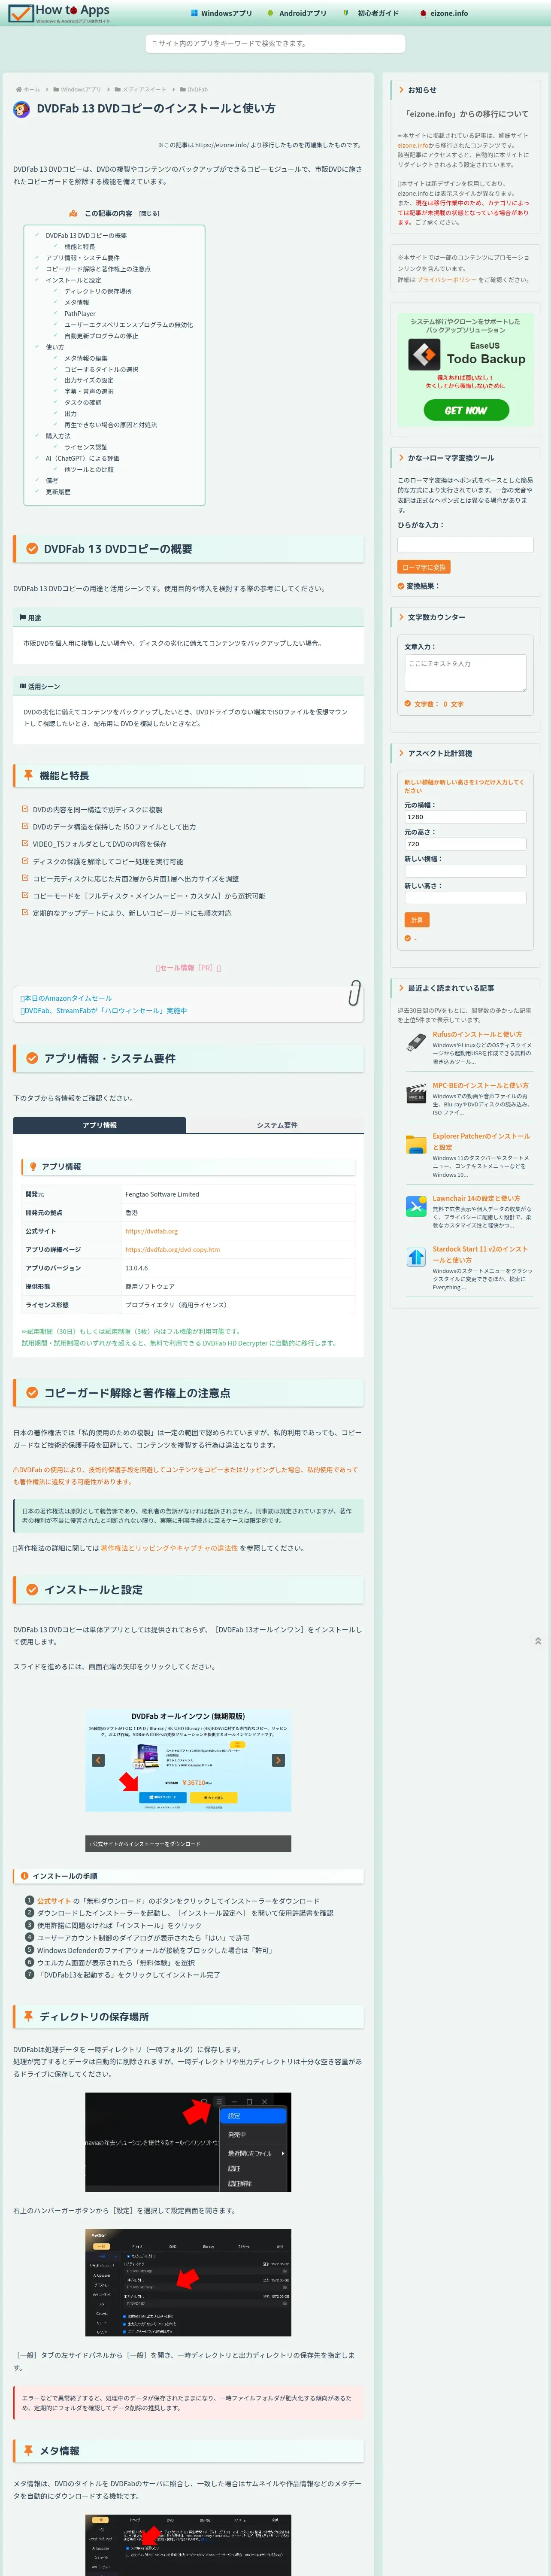The height and width of the screenshot is (2576, 551).
Task: Open the メディアスイート breadcrumb link
Action: tap(141, 90)
